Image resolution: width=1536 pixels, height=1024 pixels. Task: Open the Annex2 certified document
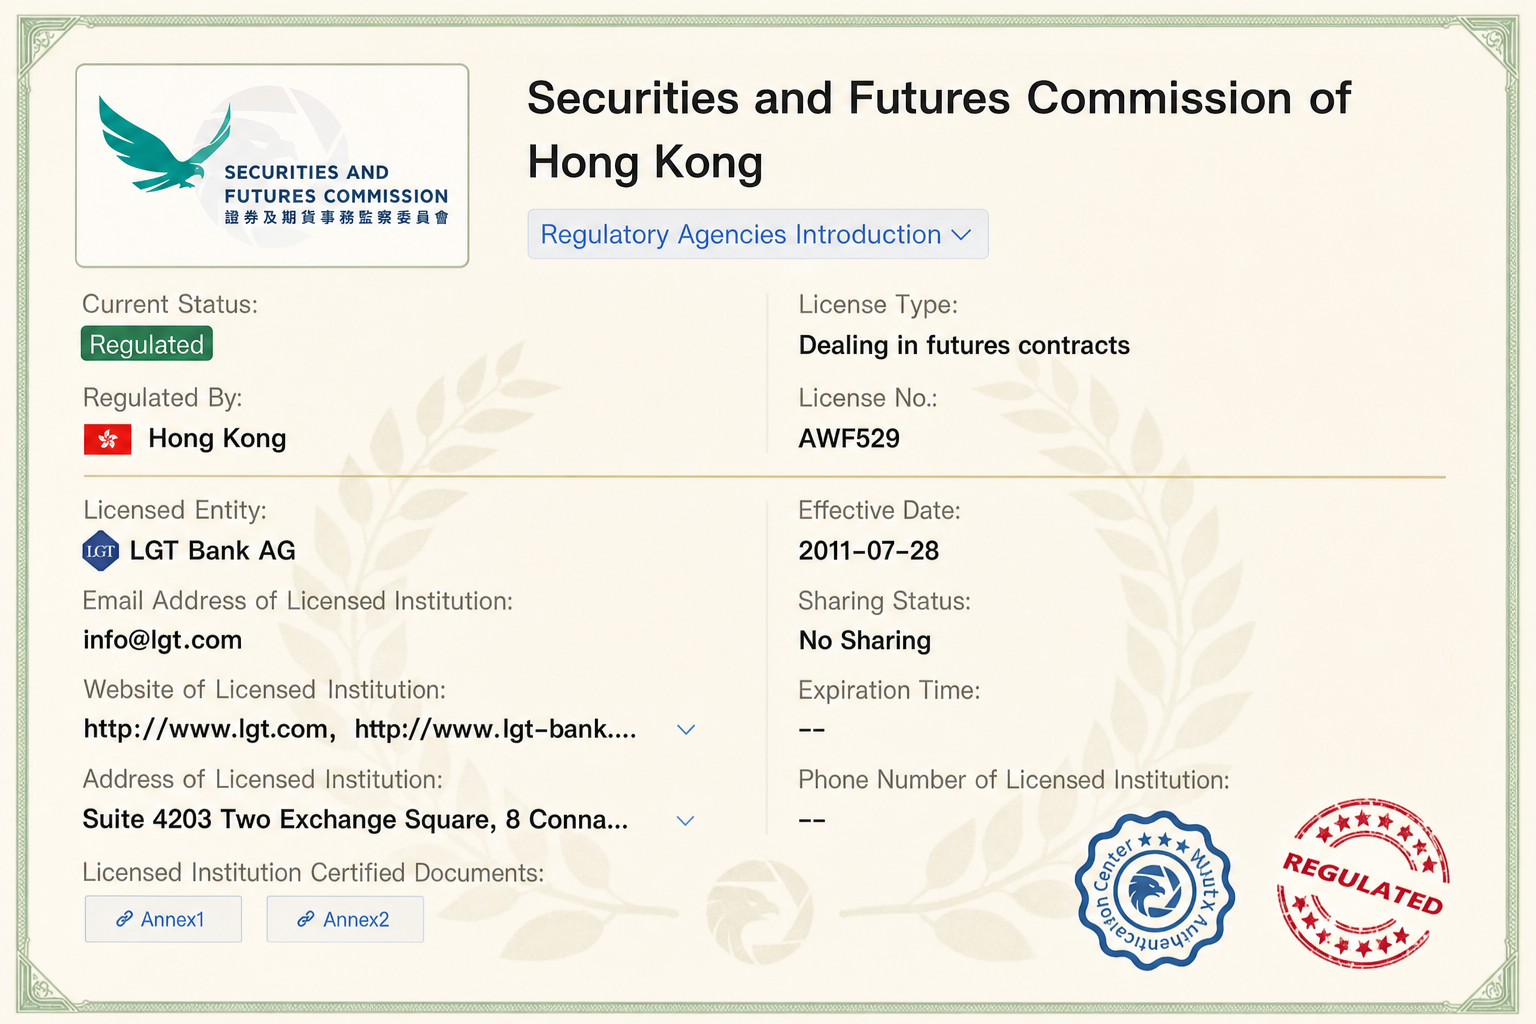pos(345,919)
